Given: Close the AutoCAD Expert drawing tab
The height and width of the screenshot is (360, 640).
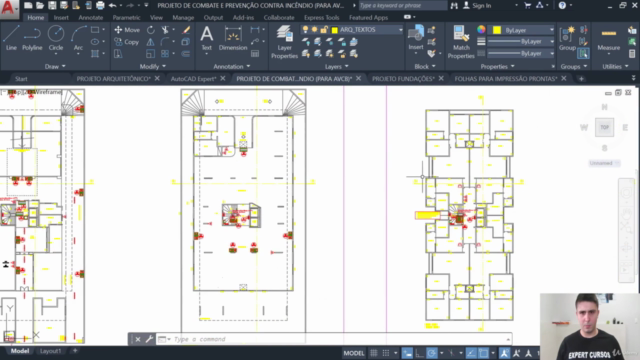Looking at the screenshot, I should point(222,78).
